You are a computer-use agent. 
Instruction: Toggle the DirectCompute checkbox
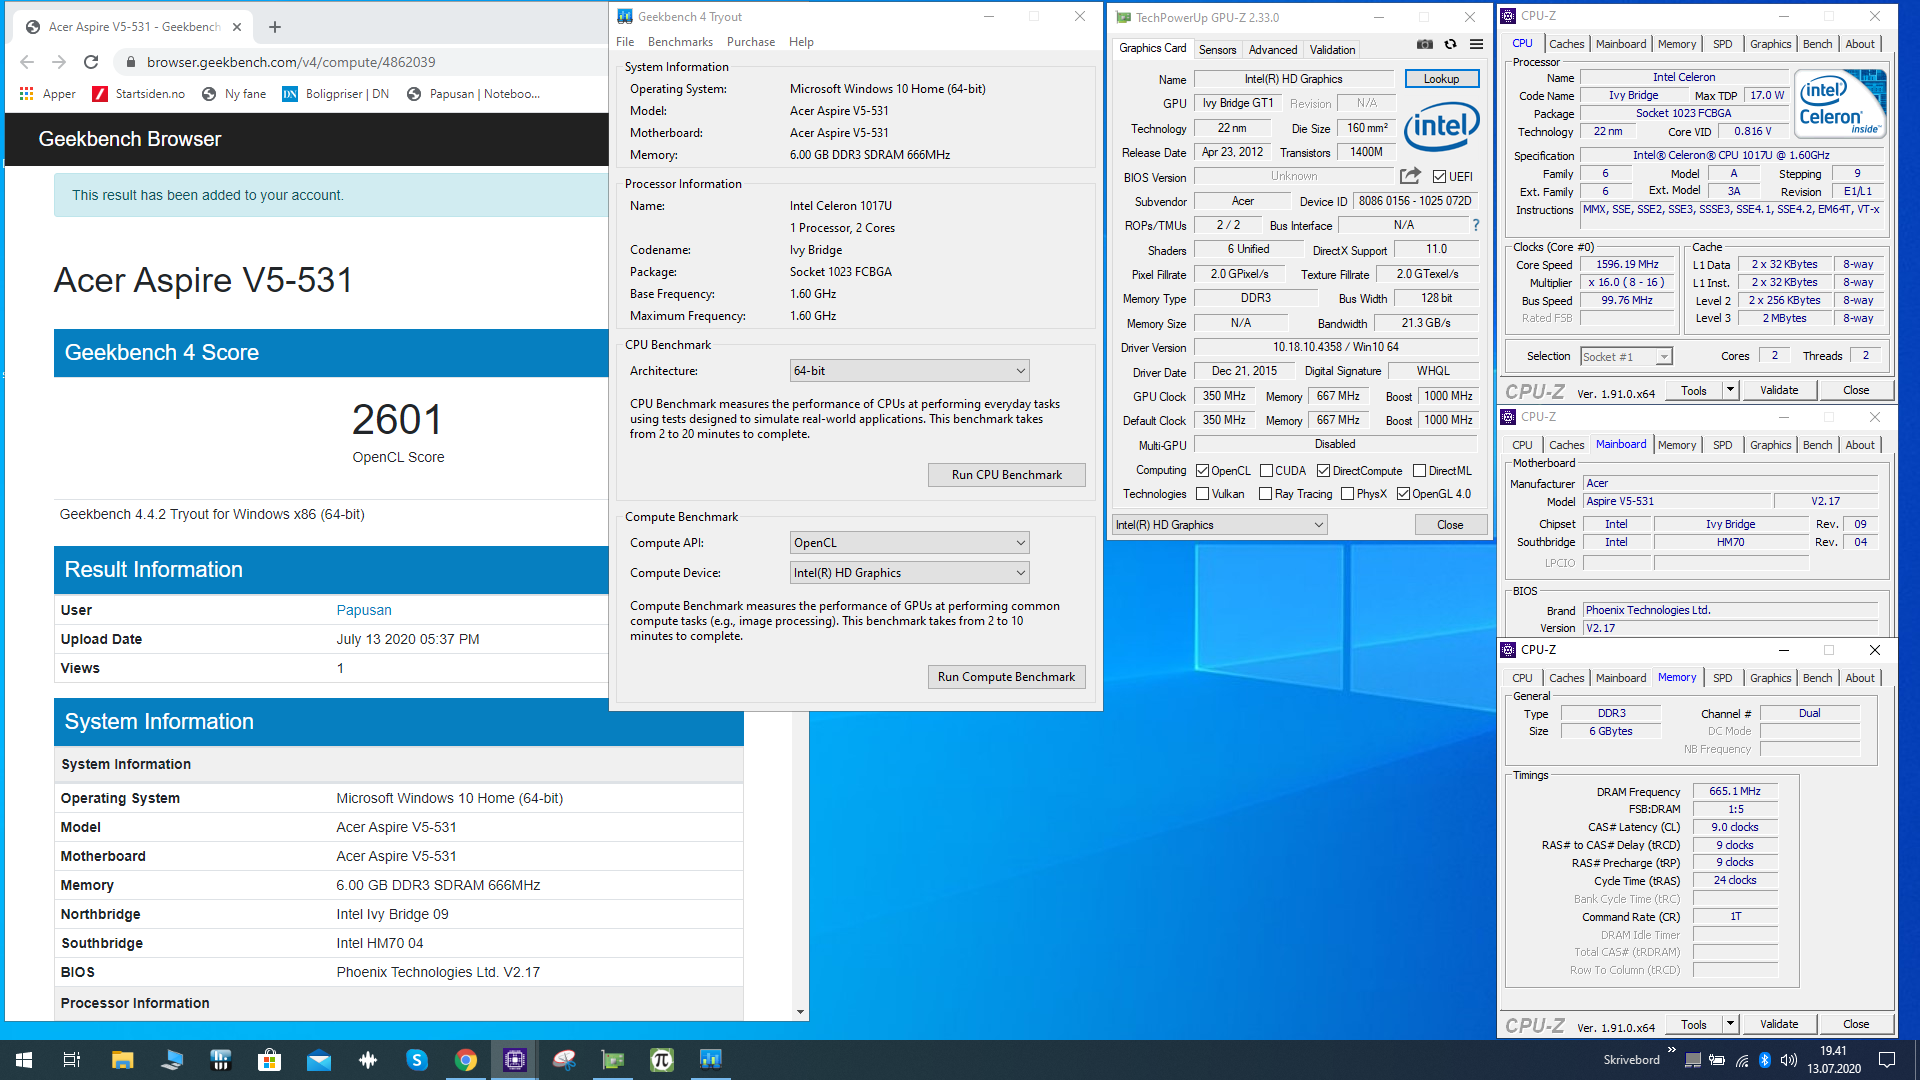(1323, 470)
